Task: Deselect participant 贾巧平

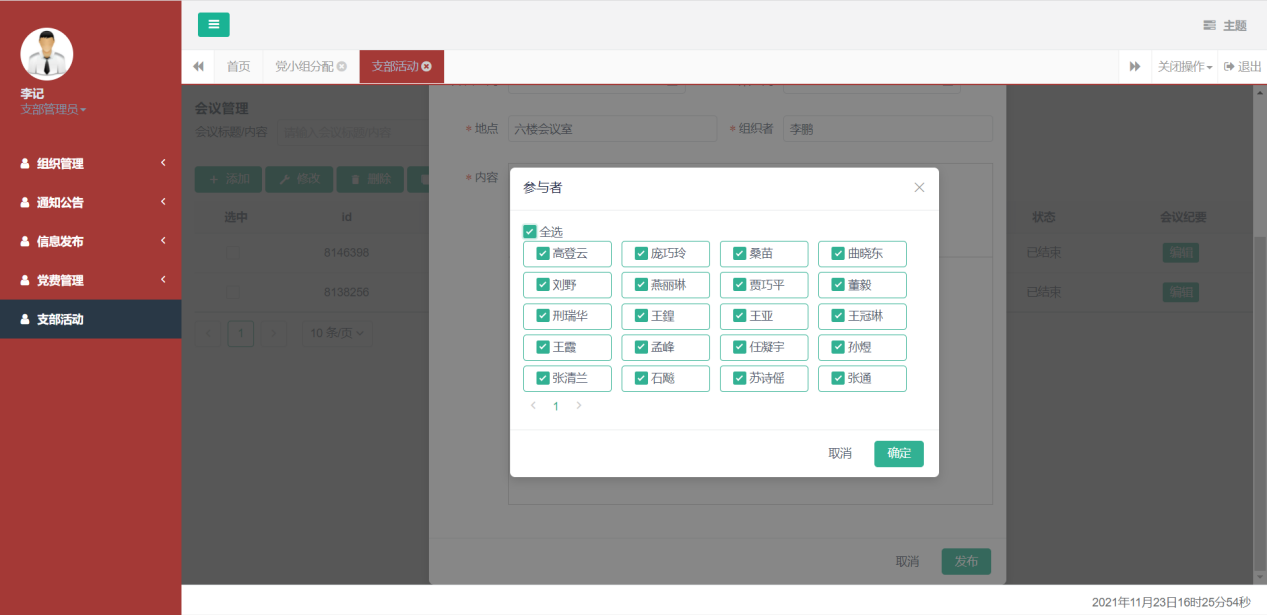Action: point(740,285)
